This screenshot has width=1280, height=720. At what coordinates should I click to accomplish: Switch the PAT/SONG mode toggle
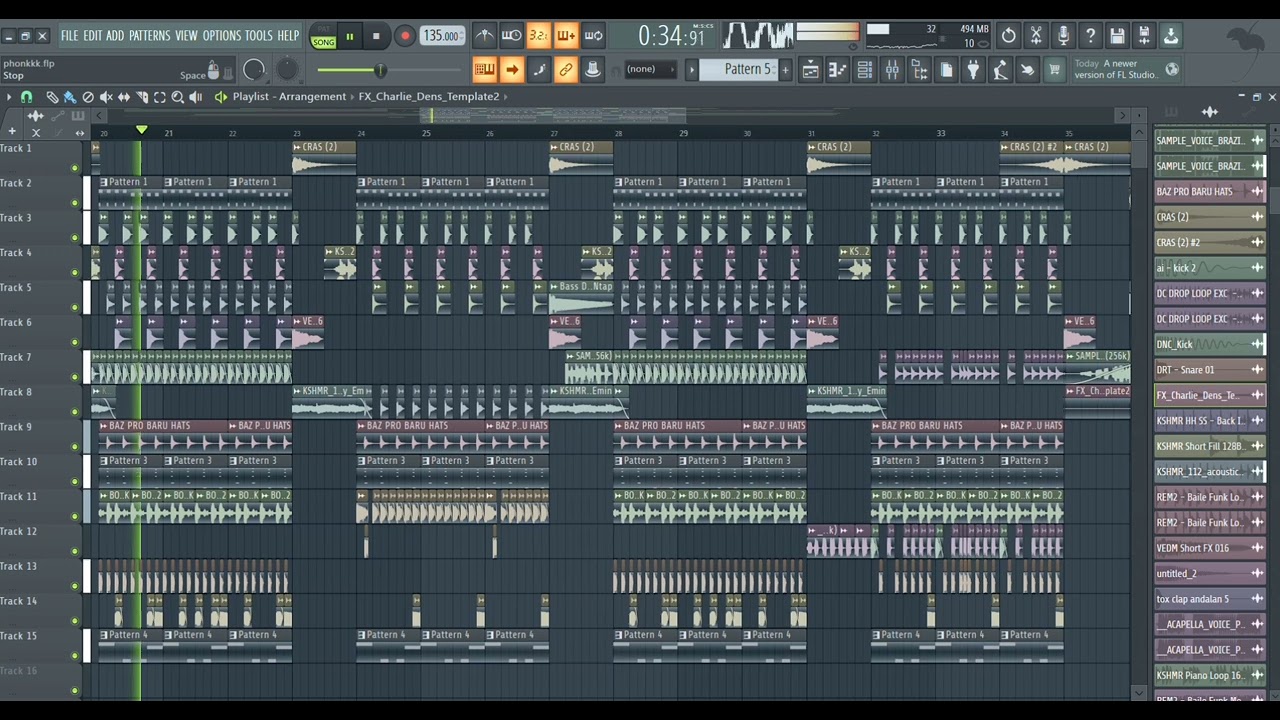pyautogui.click(x=323, y=37)
